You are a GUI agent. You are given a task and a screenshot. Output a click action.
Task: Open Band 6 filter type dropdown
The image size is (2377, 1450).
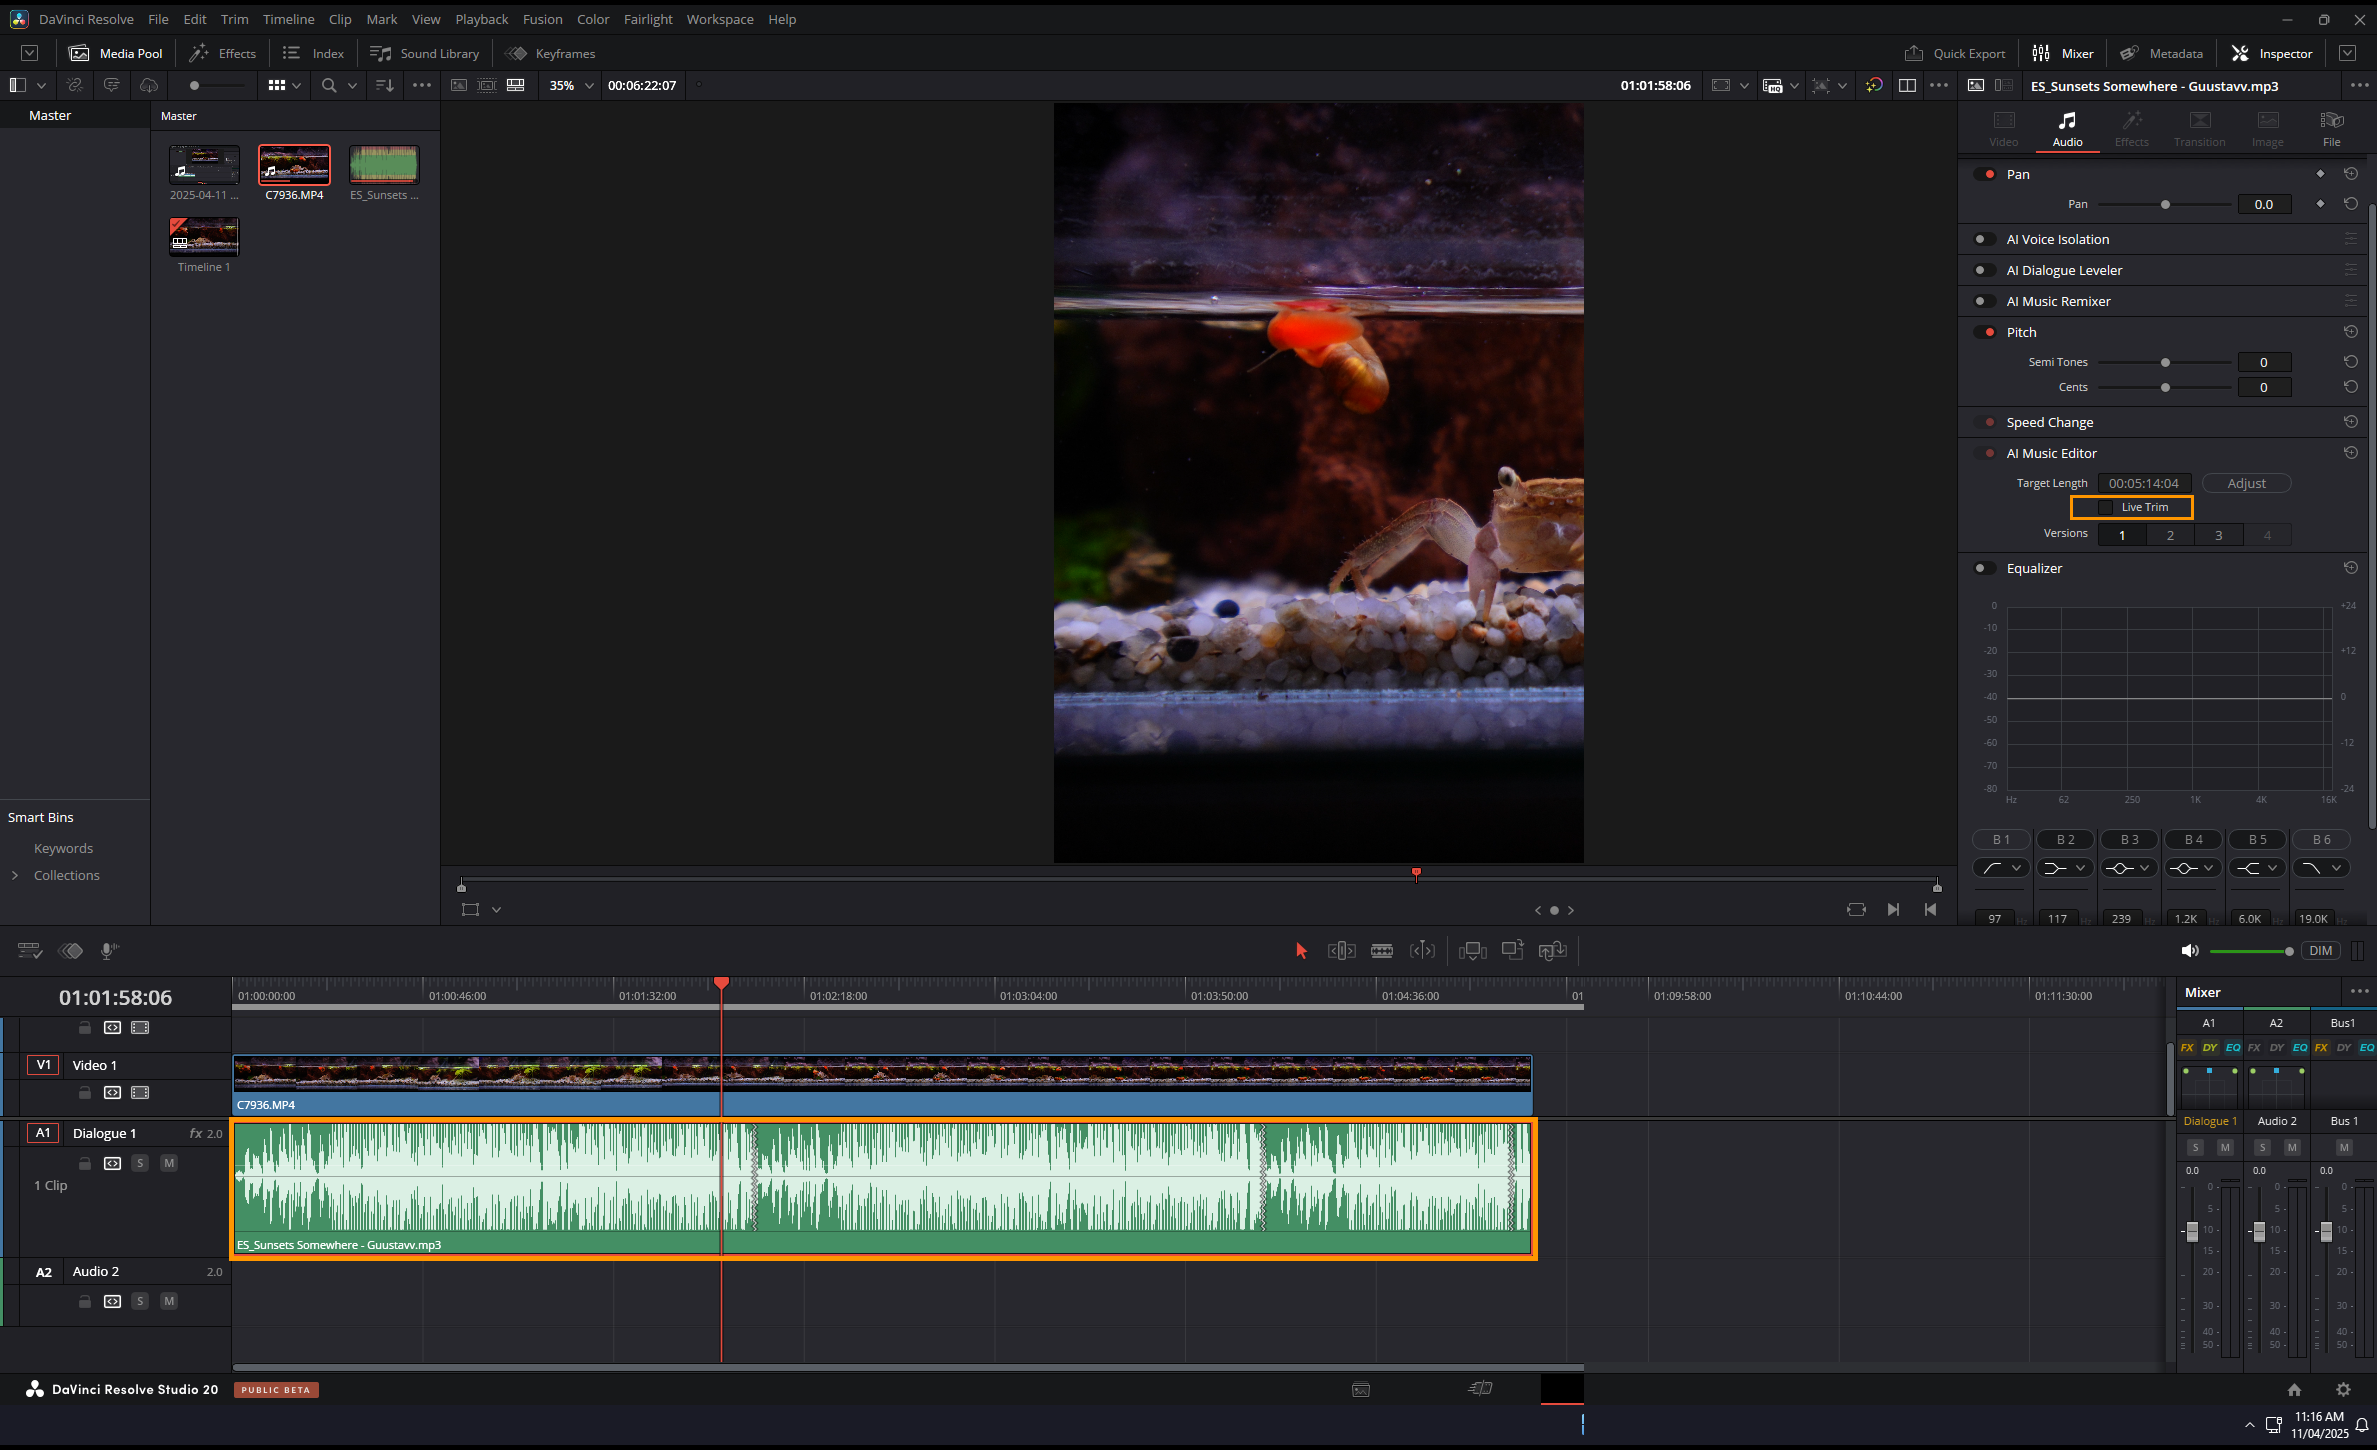[x=2321, y=868]
